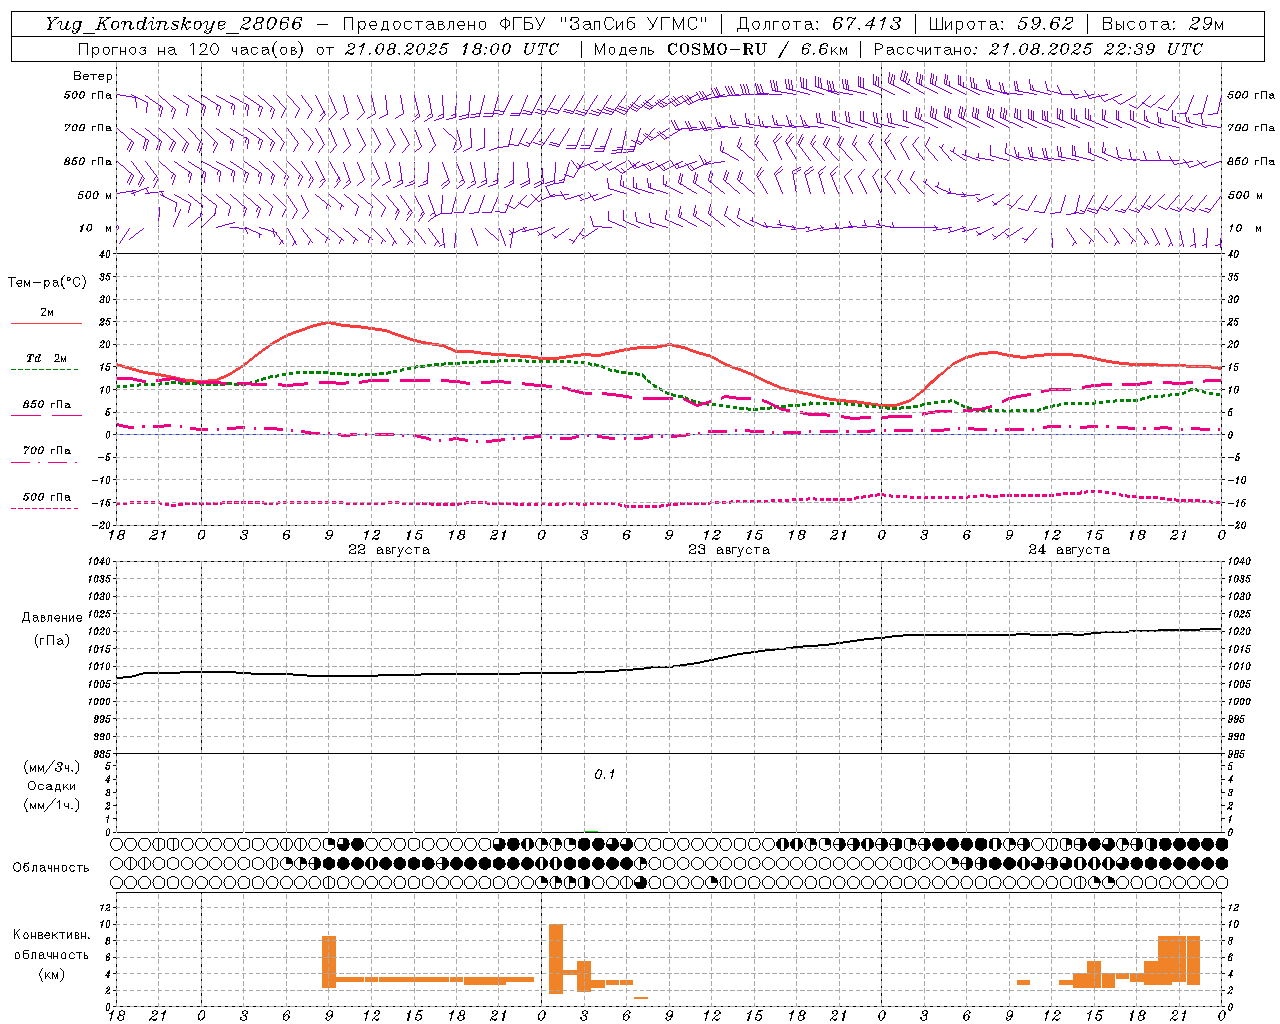Click the (км) unit under convective cloudiness
Viewport: 1280px width, 1024px height.
(x=52, y=974)
